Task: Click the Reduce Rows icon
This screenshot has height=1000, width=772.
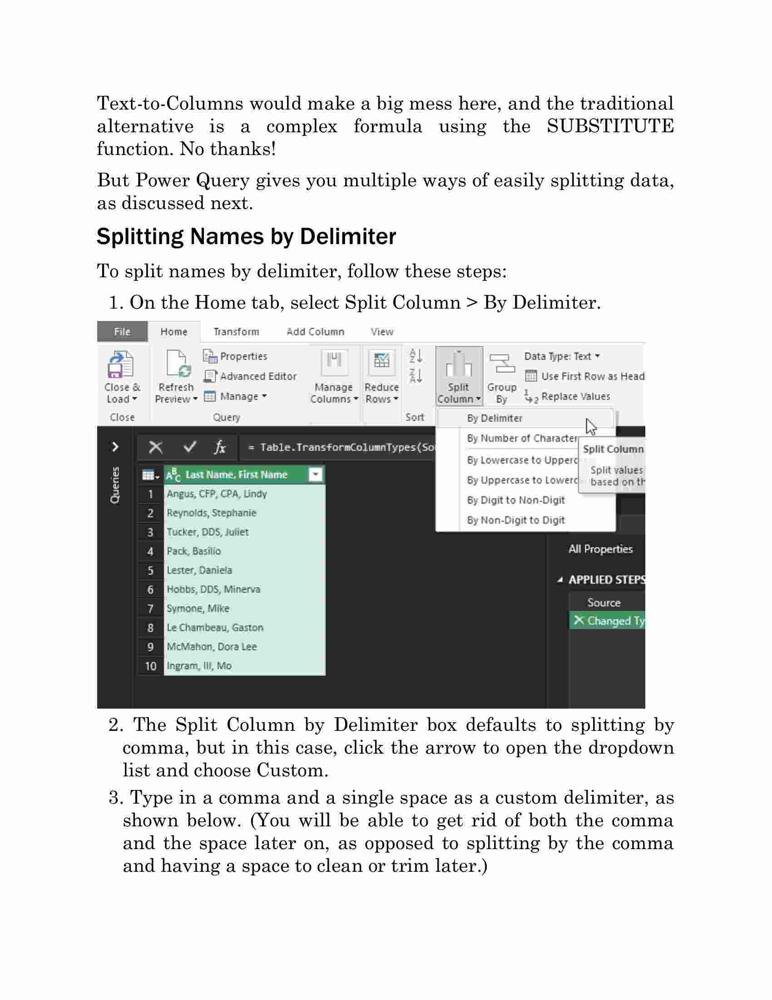Action: [x=382, y=362]
